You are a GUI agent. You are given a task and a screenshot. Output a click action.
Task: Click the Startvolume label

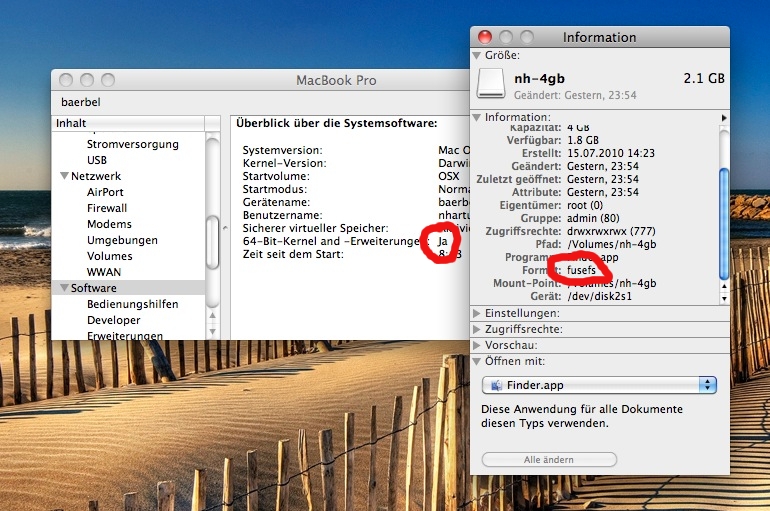[276, 176]
